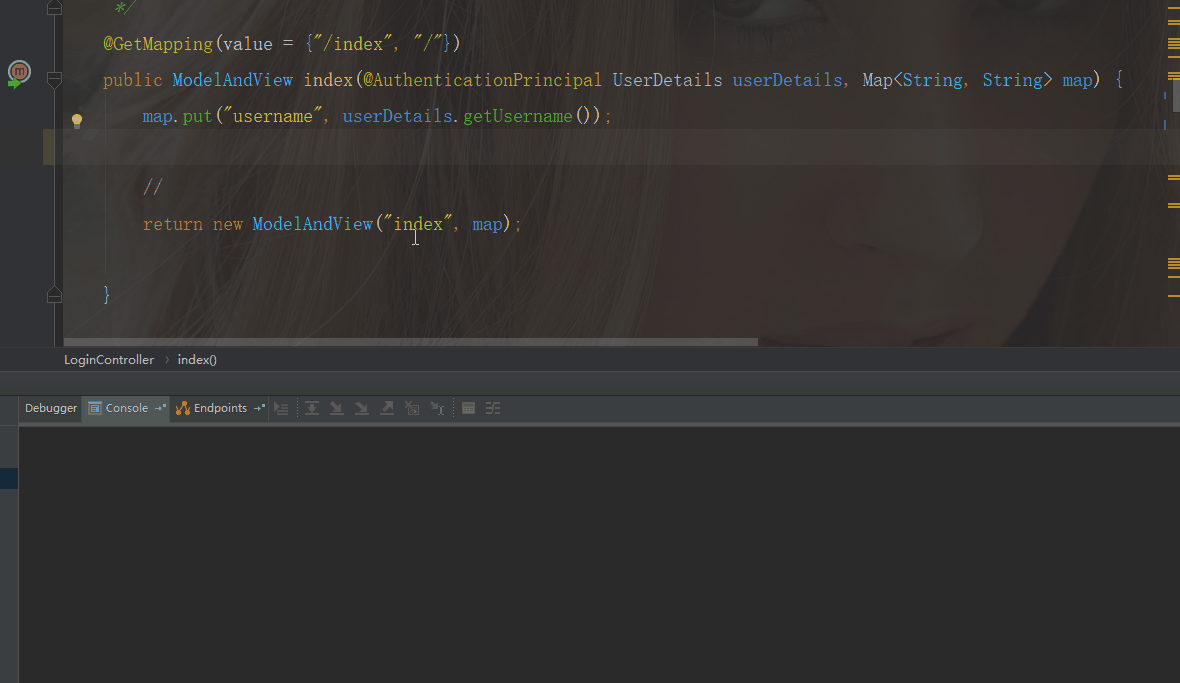The height and width of the screenshot is (683, 1180).
Task: Click the pin icon beside the Endpoints tab
Action: 259,408
